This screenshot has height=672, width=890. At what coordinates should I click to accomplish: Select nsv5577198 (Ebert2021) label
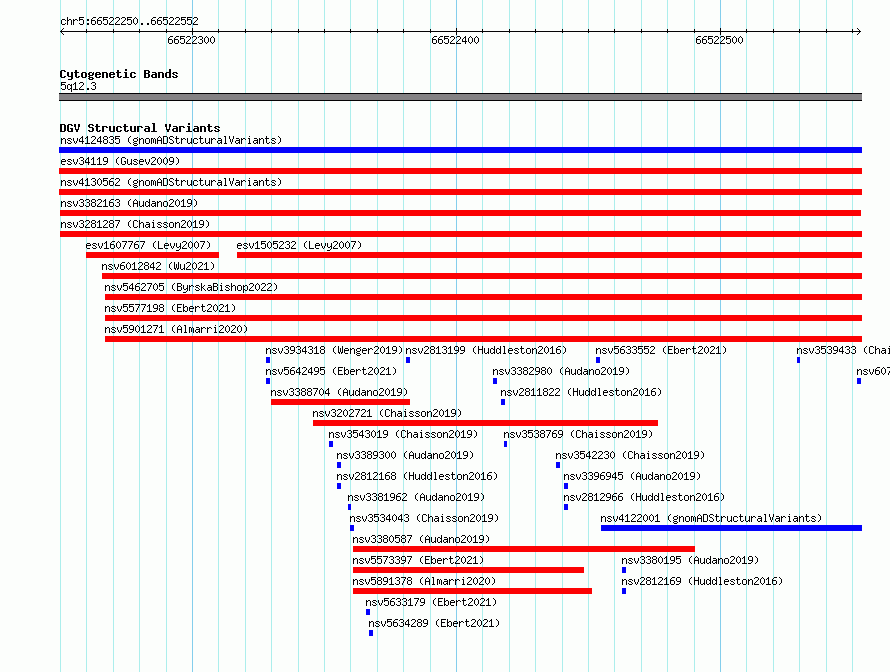coord(170,308)
